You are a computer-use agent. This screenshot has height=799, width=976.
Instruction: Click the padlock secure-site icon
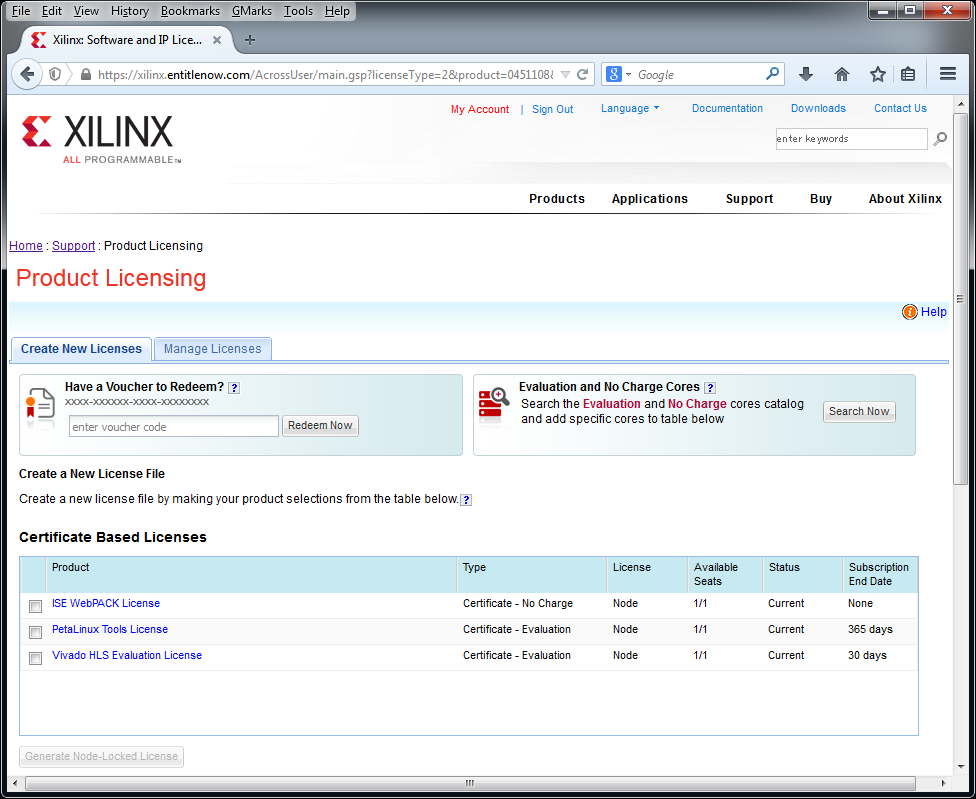(x=86, y=75)
